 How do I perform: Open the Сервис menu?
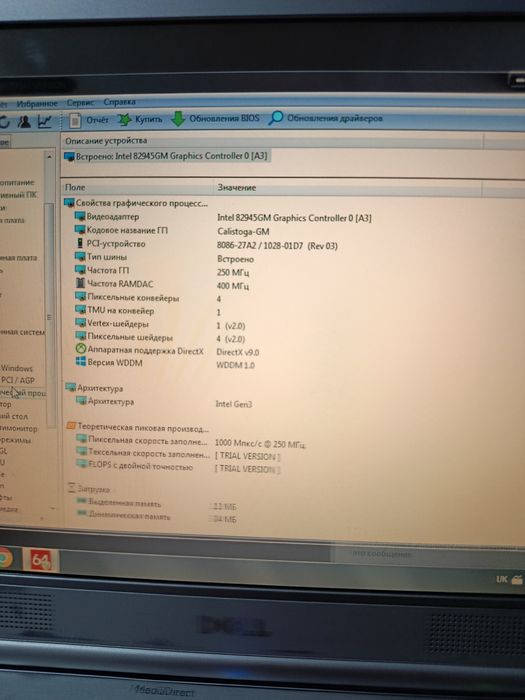(80, 103)
